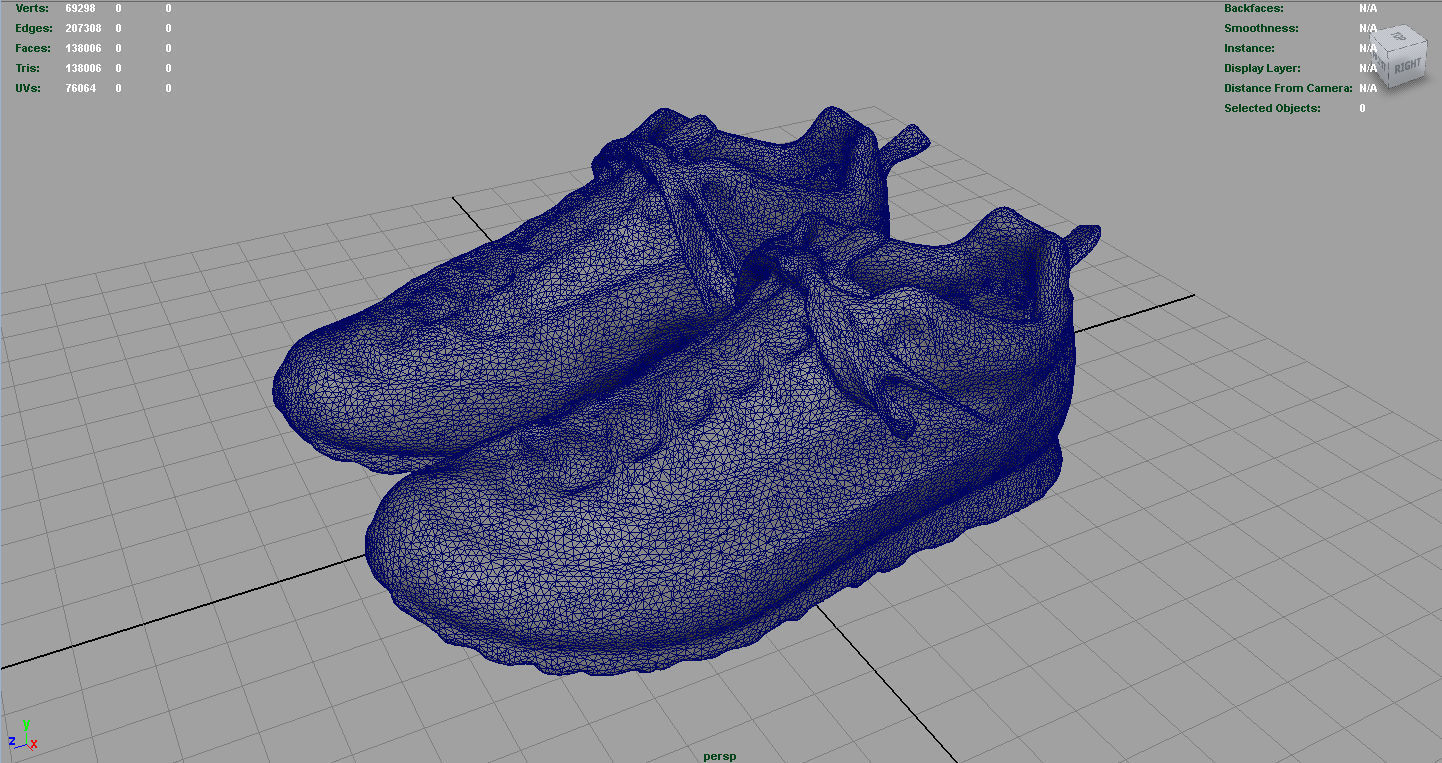This screenshot has width=1442, height=763.
Task: Click the UV count value 76064
Action: click(80, 88)
